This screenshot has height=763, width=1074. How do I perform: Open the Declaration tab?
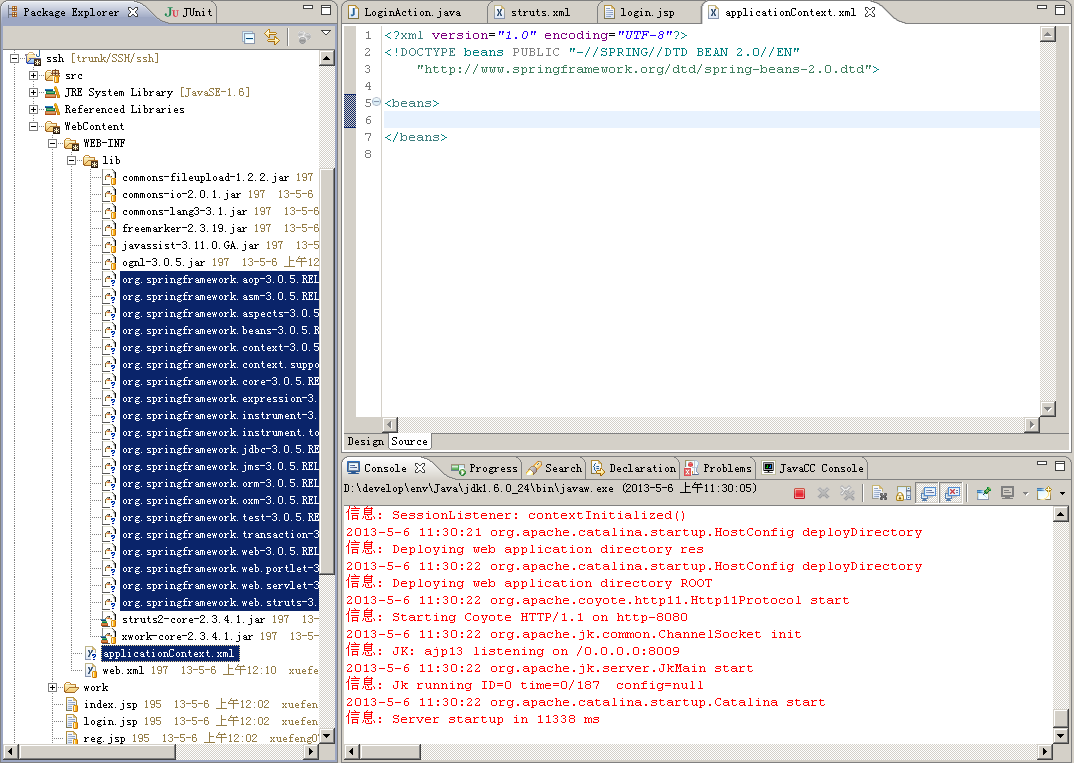click(634, 468)
